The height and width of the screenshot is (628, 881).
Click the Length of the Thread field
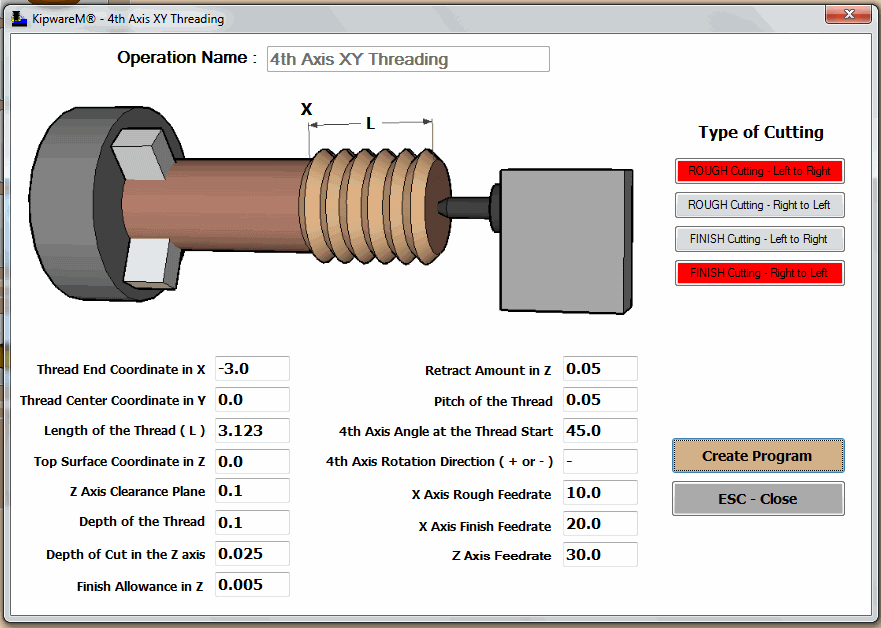[x=251, y=430]
